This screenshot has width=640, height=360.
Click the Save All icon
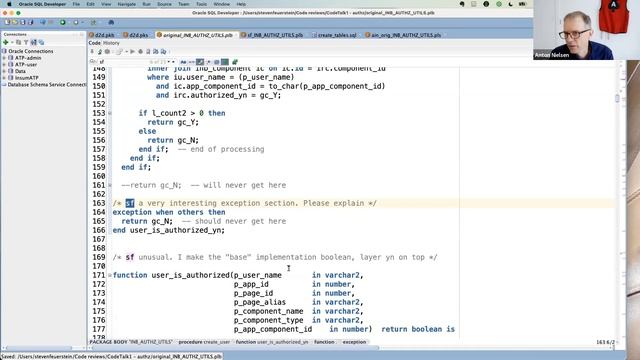30,22
